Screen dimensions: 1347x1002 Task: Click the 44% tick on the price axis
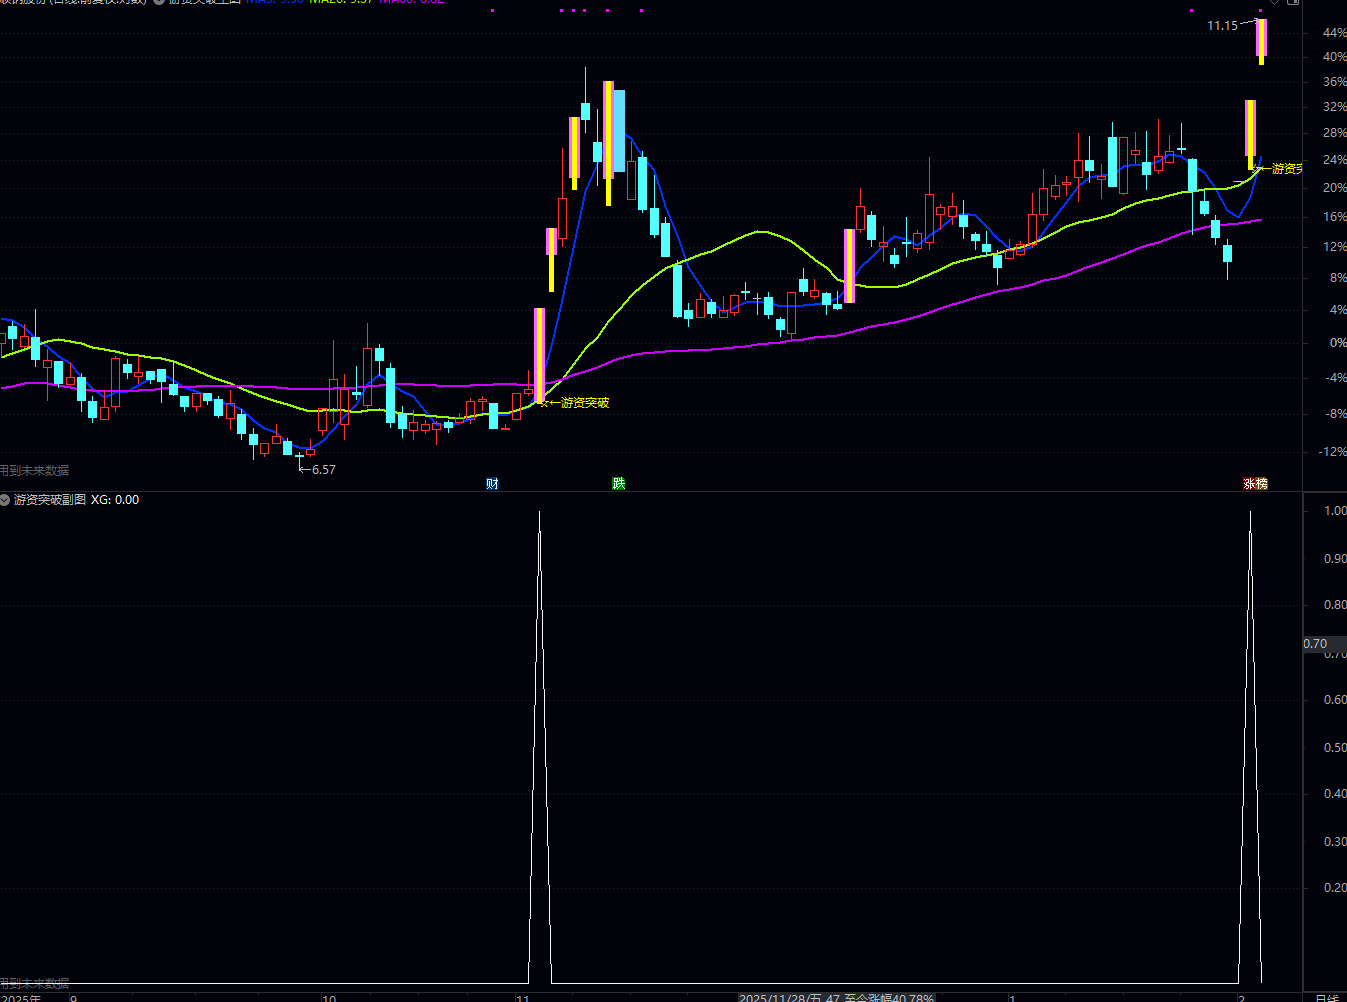click(1335, 33)
